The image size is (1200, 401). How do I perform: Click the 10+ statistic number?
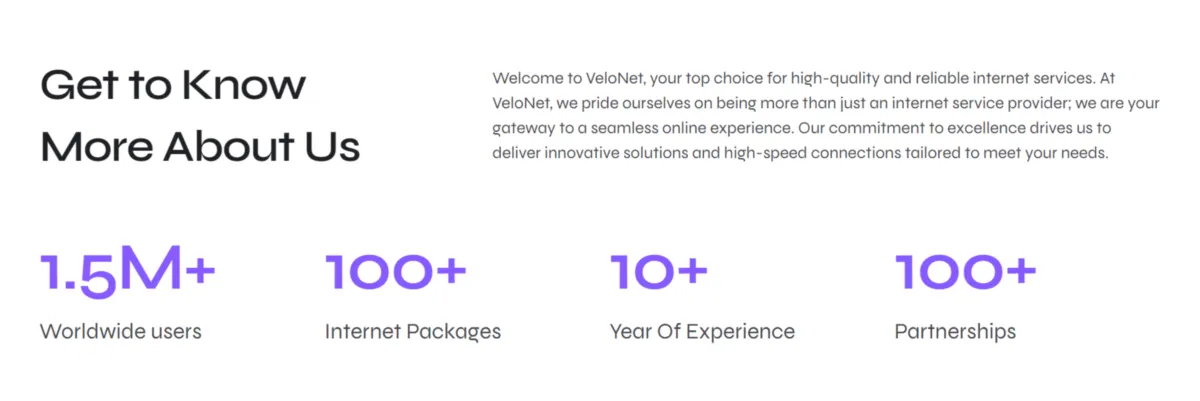point(659,272)
